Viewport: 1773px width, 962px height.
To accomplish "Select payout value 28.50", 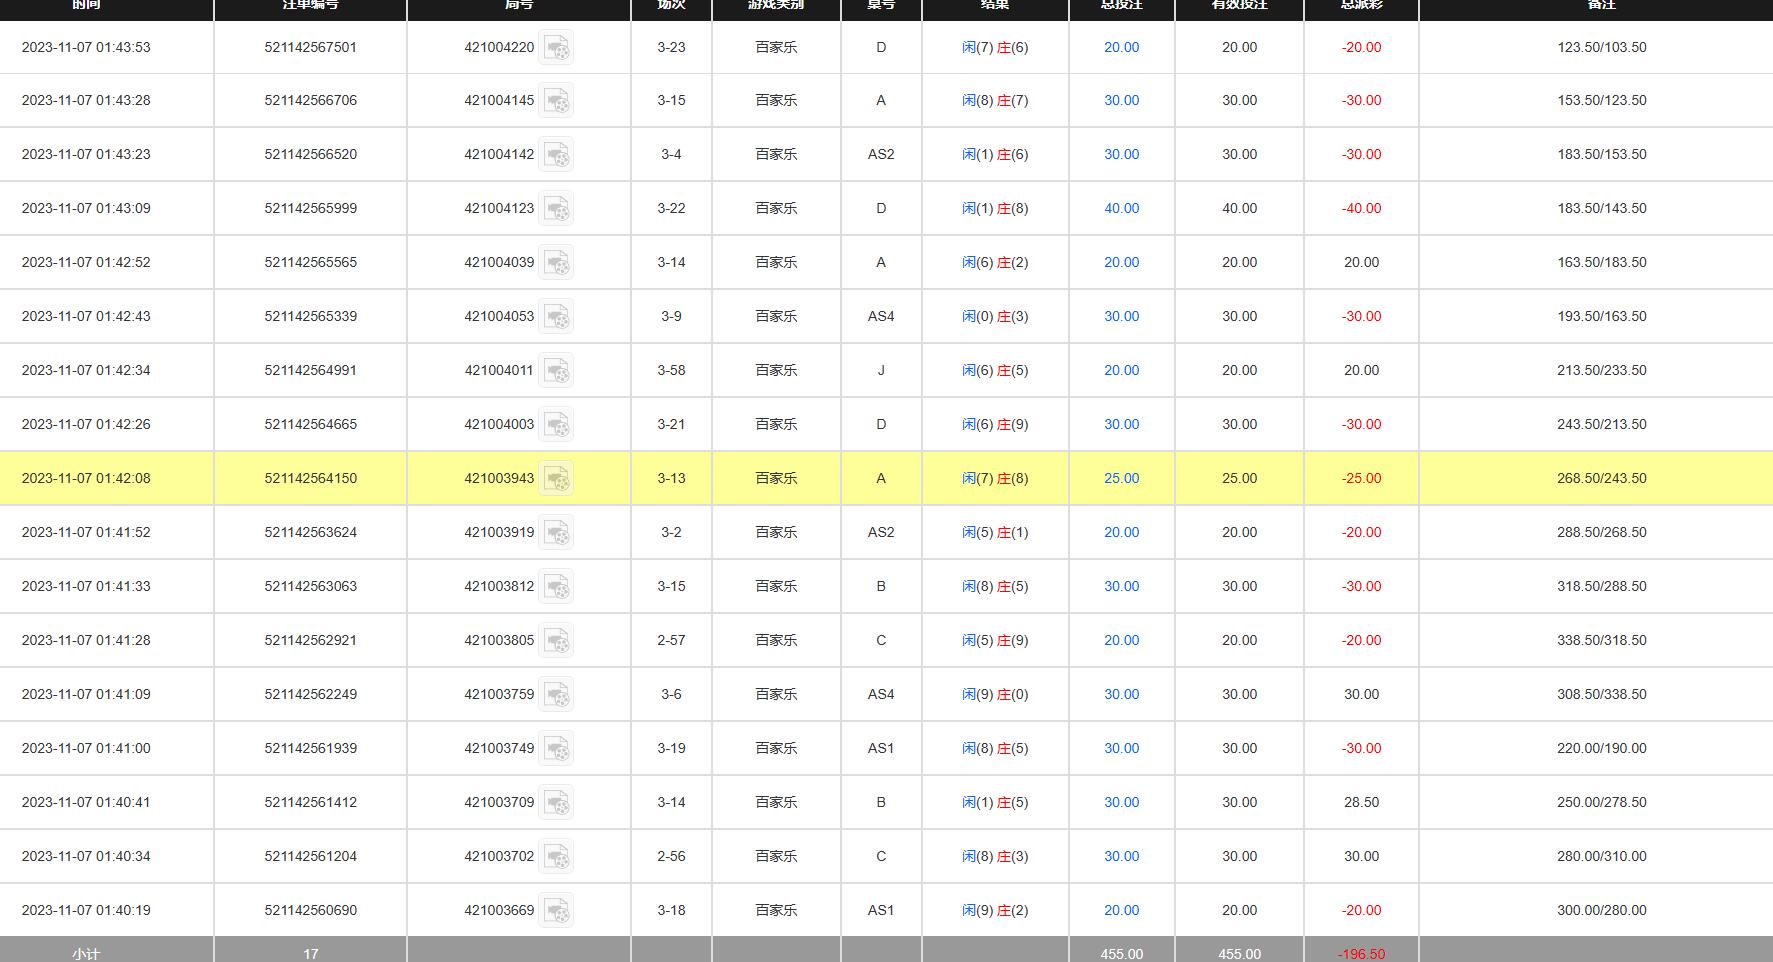I will (1361, 802).
